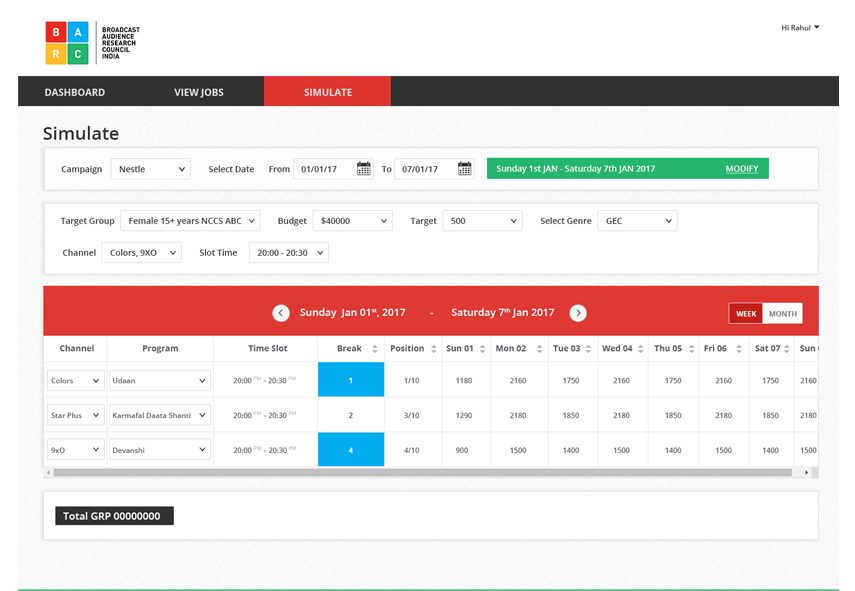Viewport: 855px width, 591px height.
Task: Open the Campaign dropdown showing Nestle
Action: tap(150, 169)
